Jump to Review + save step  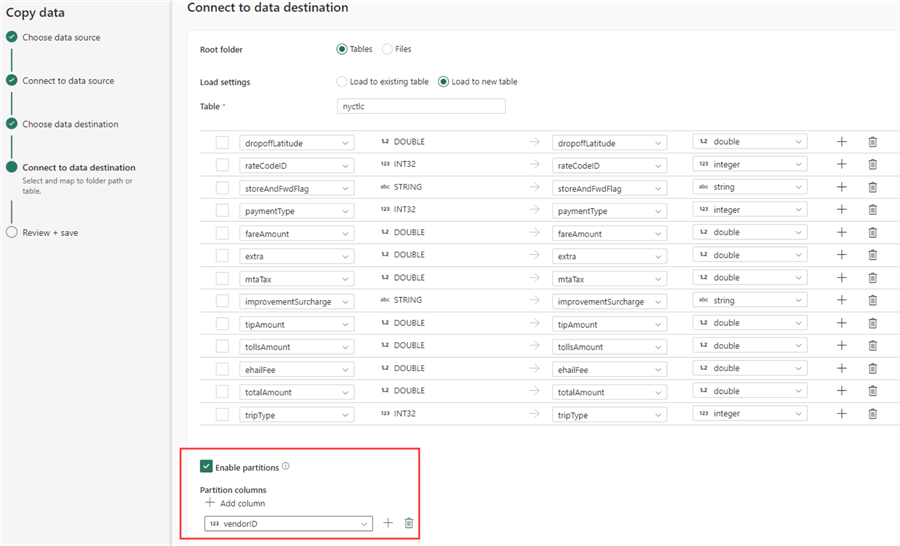[x=50, y=233]
